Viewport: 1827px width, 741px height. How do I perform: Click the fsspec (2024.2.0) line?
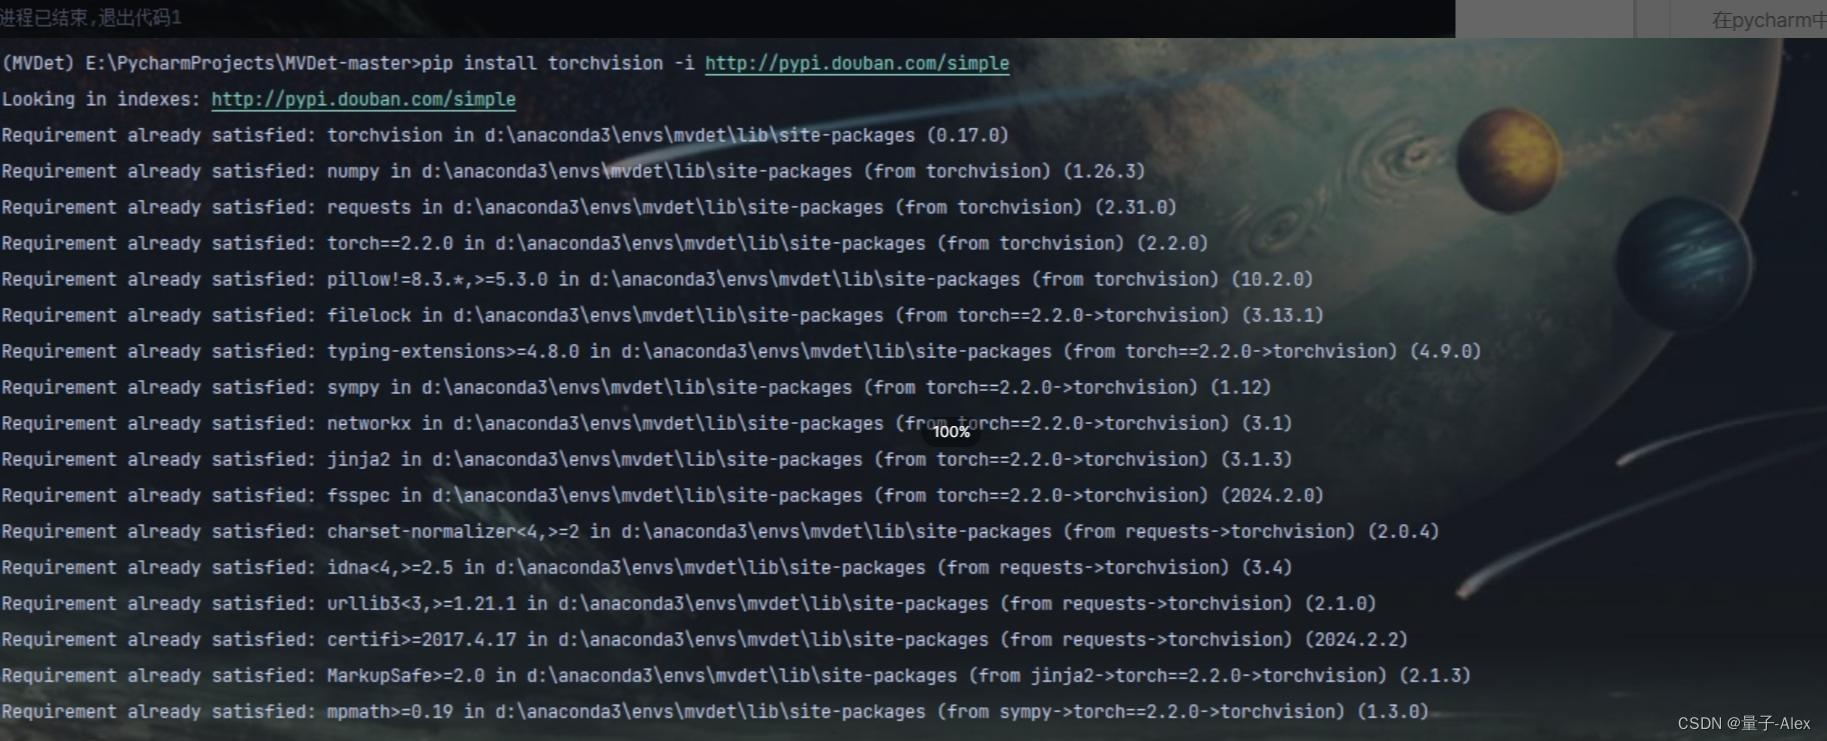(x=662, y=495)
